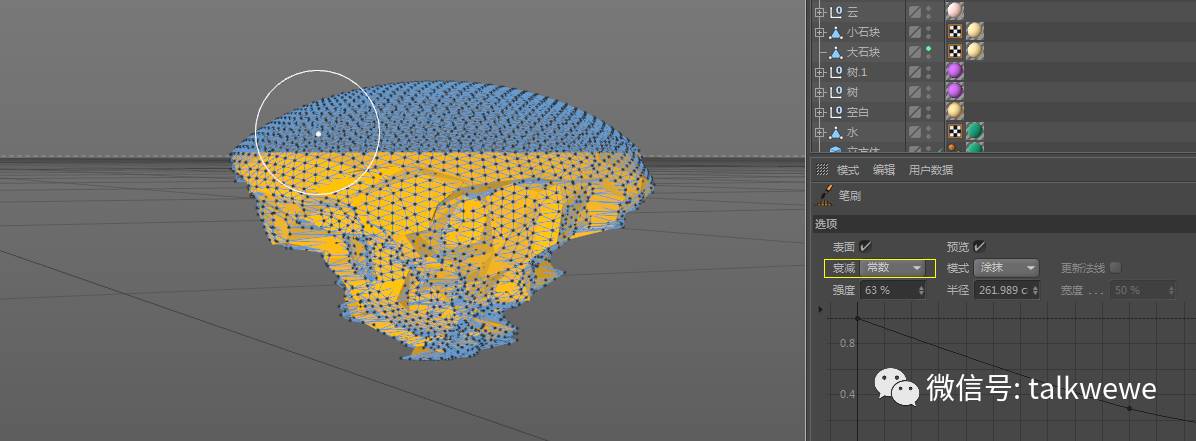1196x441 pixels.
Task: Select the beige material tag on 小石块
Action: (x=975, y=31)
